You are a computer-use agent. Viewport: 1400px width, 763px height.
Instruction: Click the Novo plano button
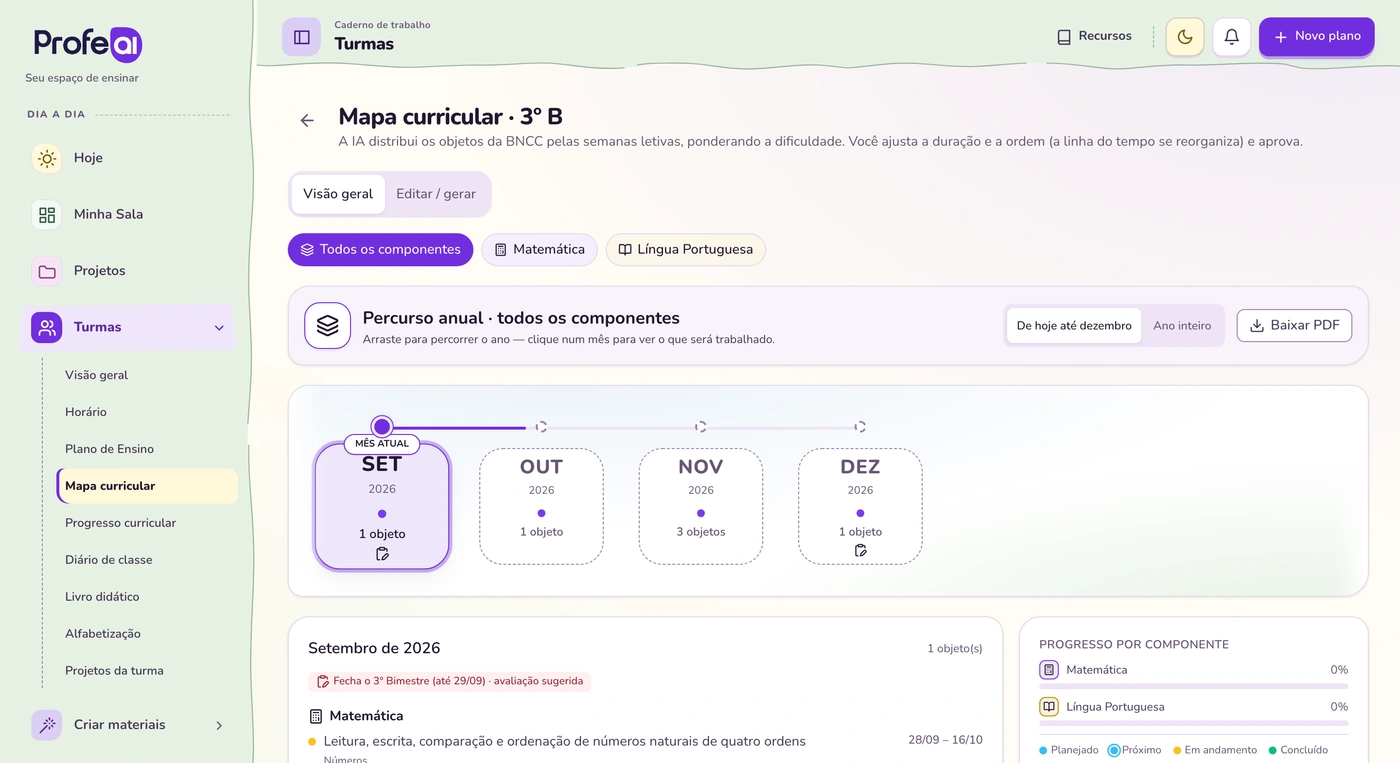1316,37
